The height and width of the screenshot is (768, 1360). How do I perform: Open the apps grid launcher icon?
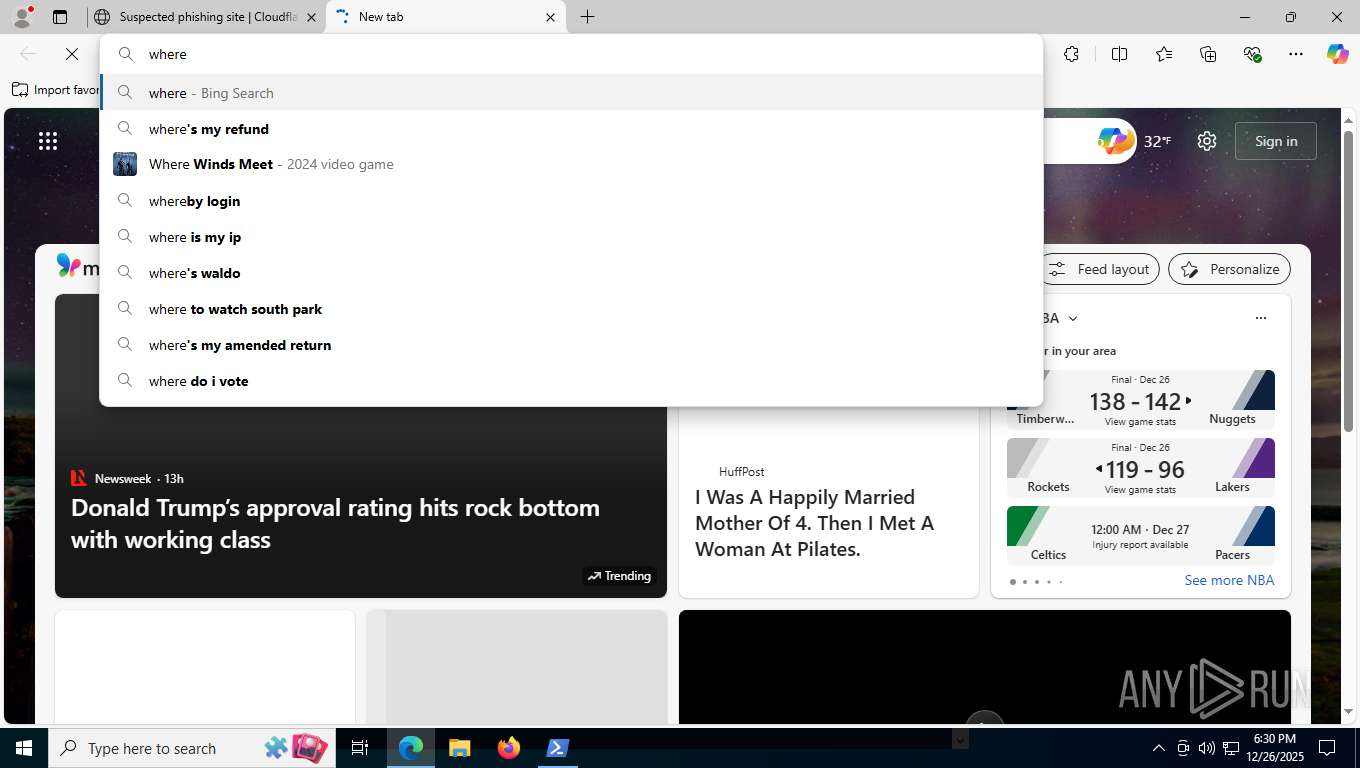48,141
